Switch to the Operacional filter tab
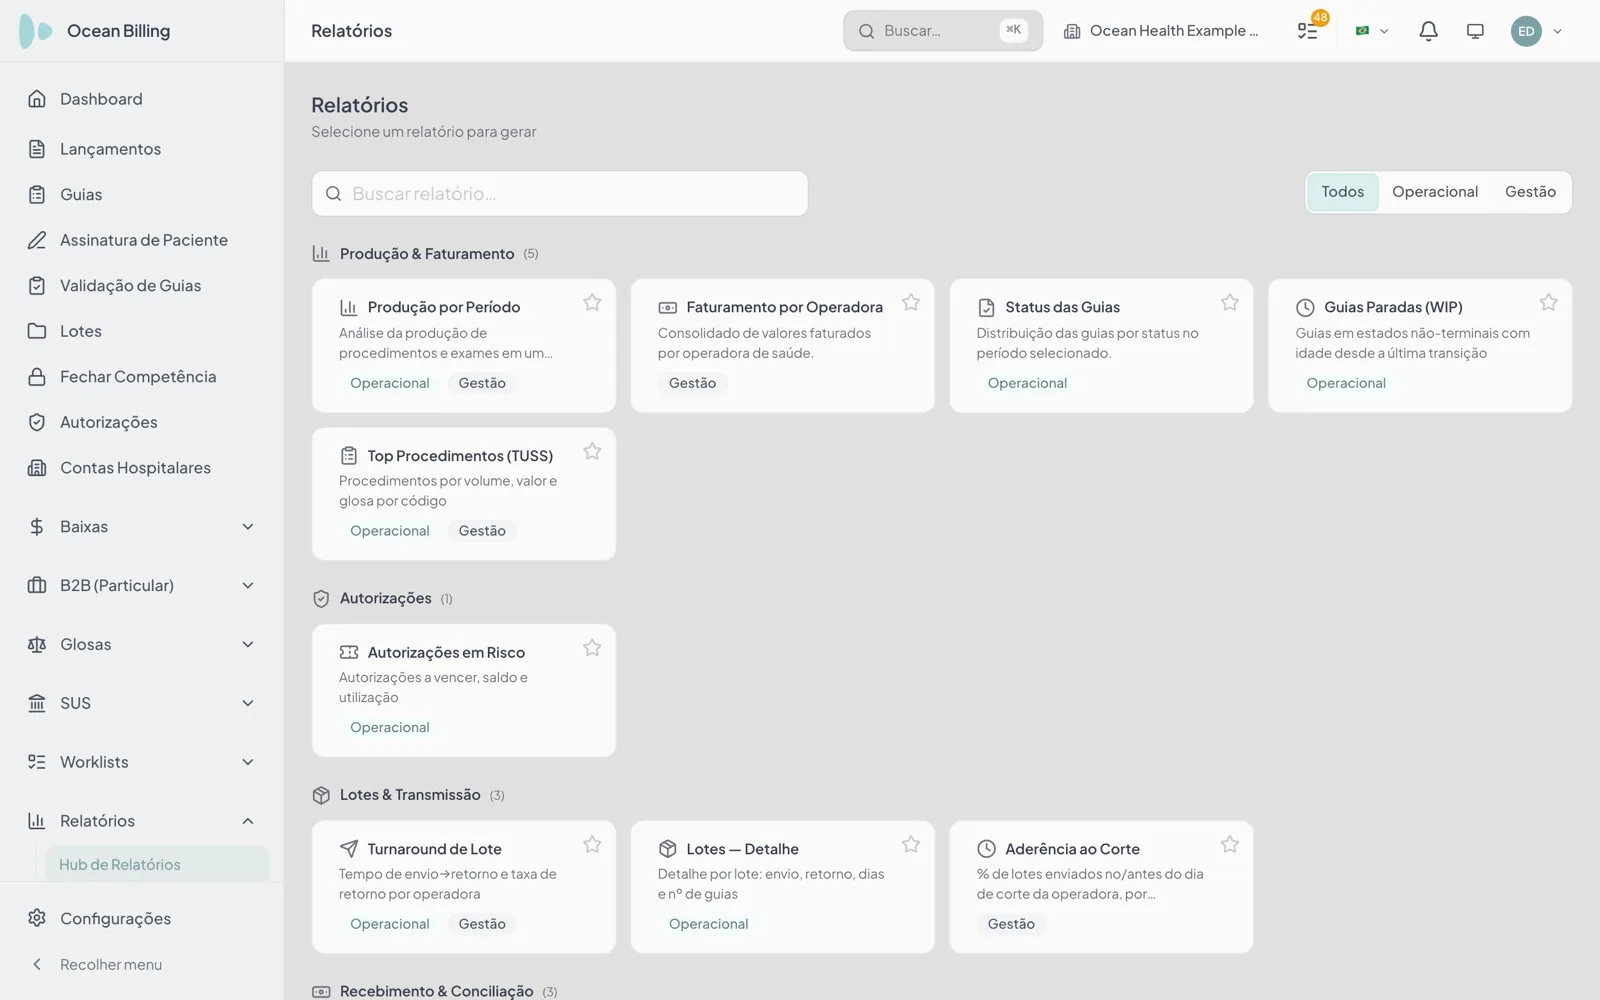Viewport: 1600px width, 1000px height. 1435,192
